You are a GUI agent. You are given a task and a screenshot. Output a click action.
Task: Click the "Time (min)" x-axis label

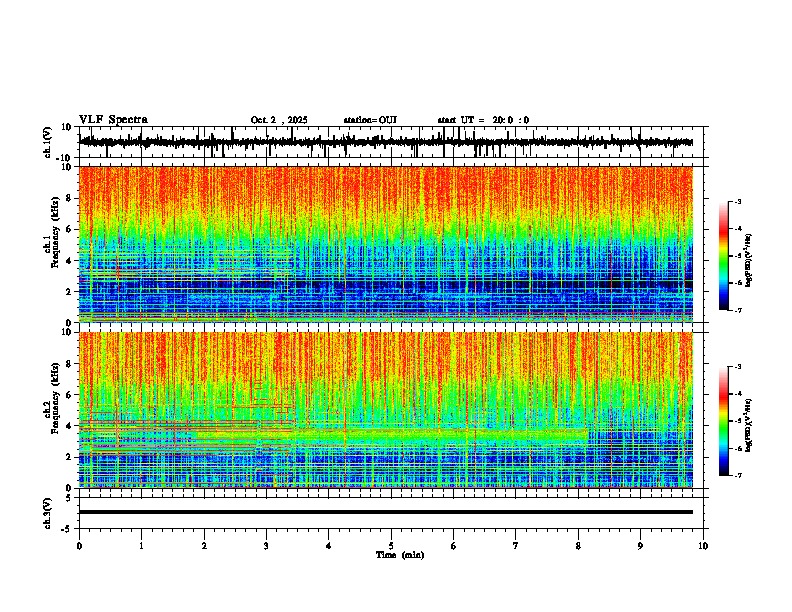click(400, 555)
